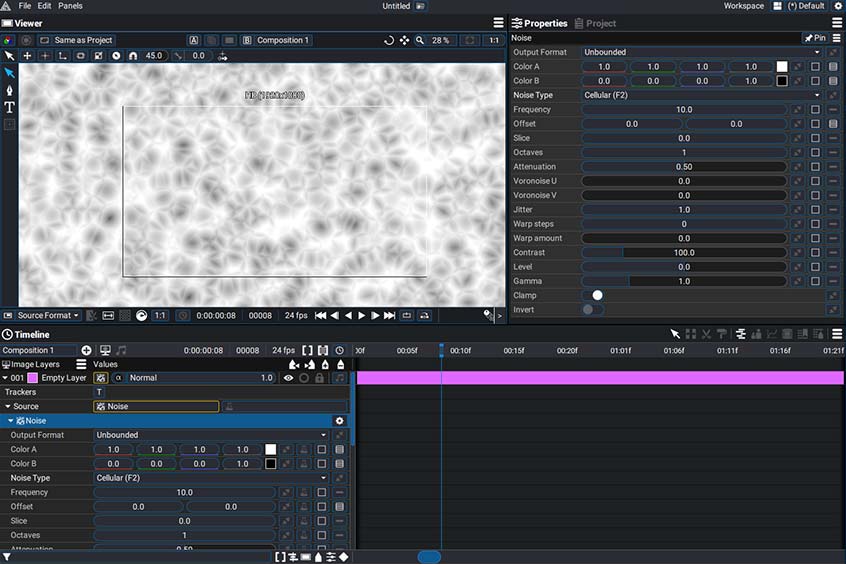Switch to the Project tab
The width and height of the screenshot is (846, 564).
pyautogui.click(x=595, y=23)
